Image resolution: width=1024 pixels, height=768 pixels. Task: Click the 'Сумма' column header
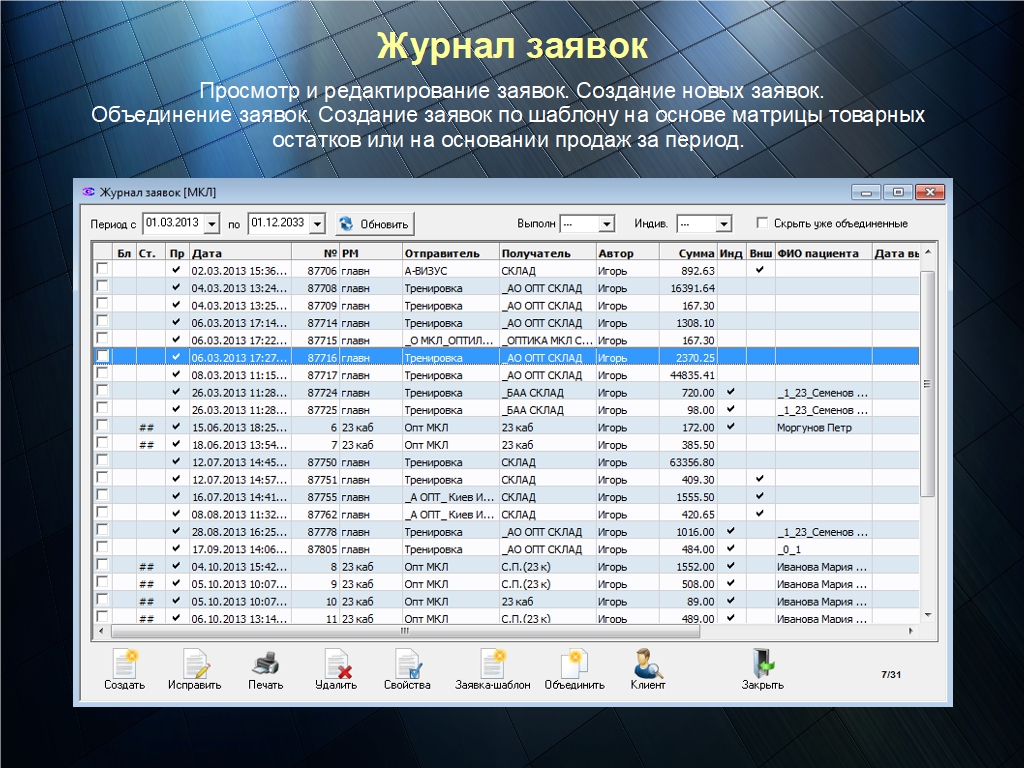pyautogui.click(x=690, y=253)
